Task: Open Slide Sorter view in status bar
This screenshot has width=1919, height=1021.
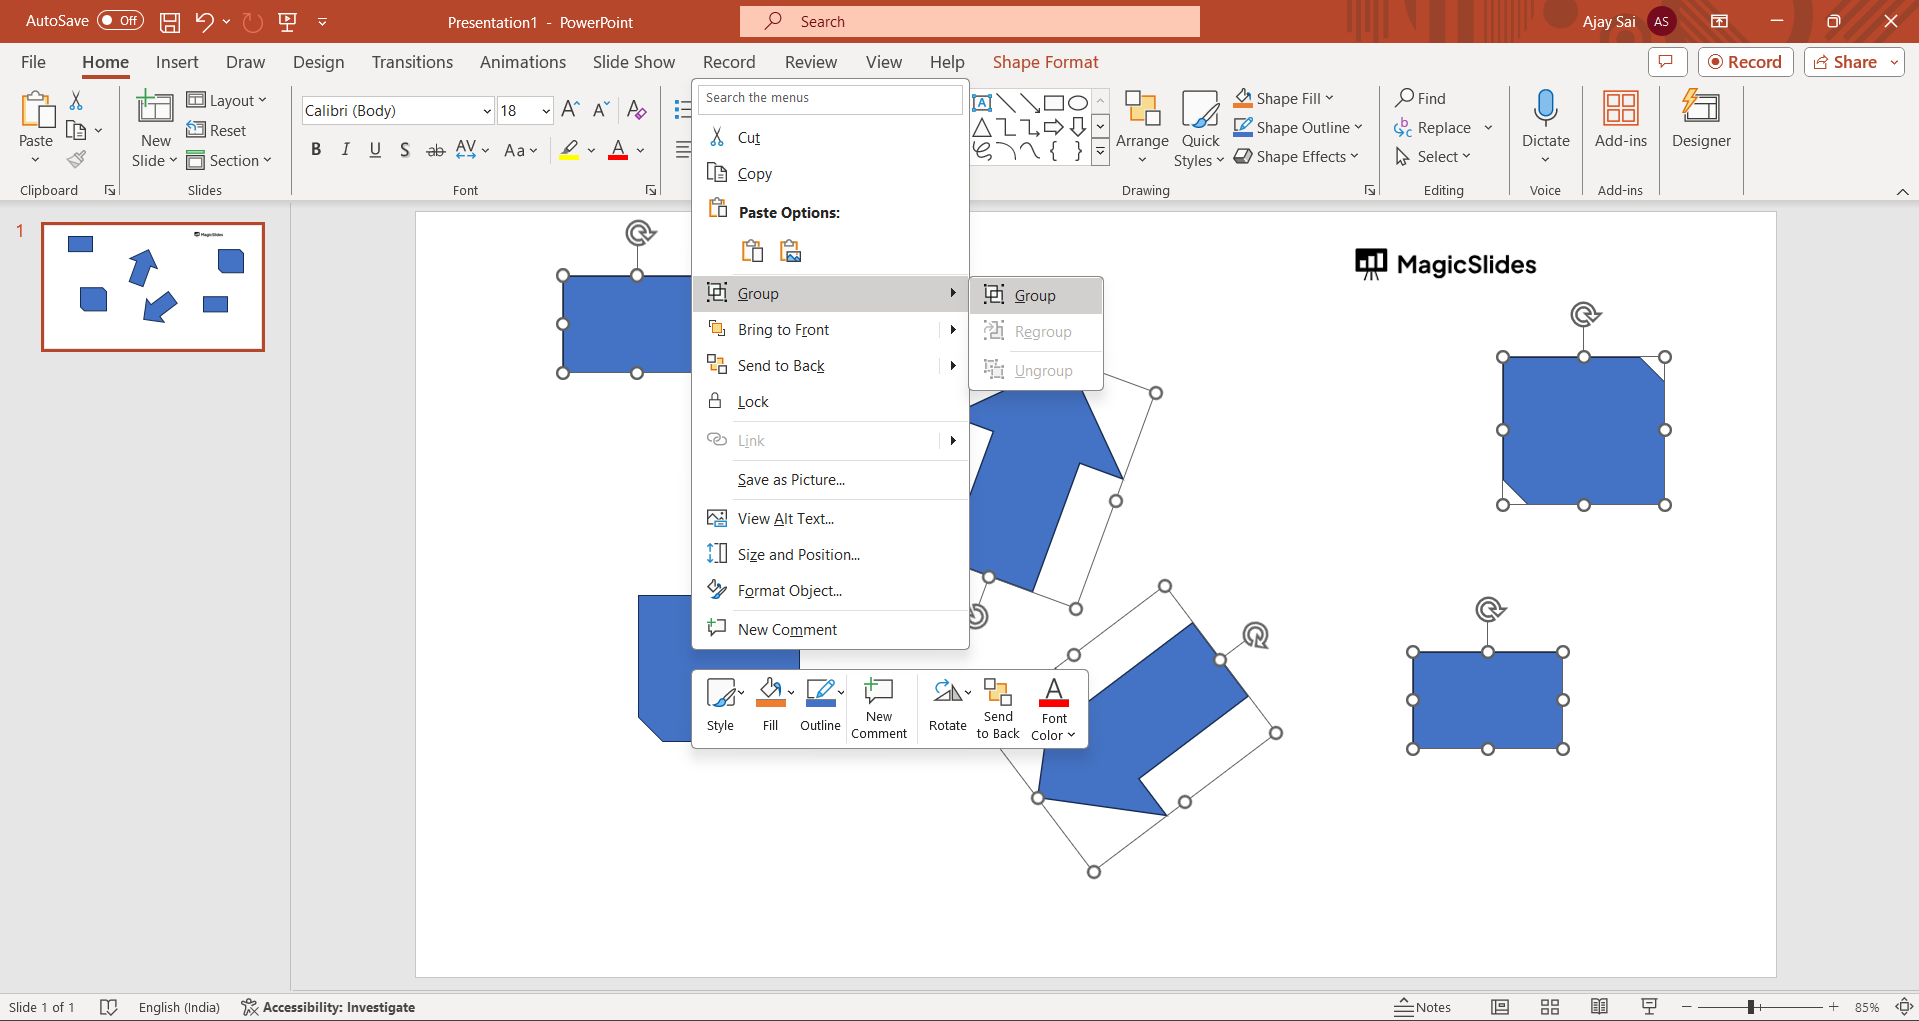Action: tap(1549, 1007)
